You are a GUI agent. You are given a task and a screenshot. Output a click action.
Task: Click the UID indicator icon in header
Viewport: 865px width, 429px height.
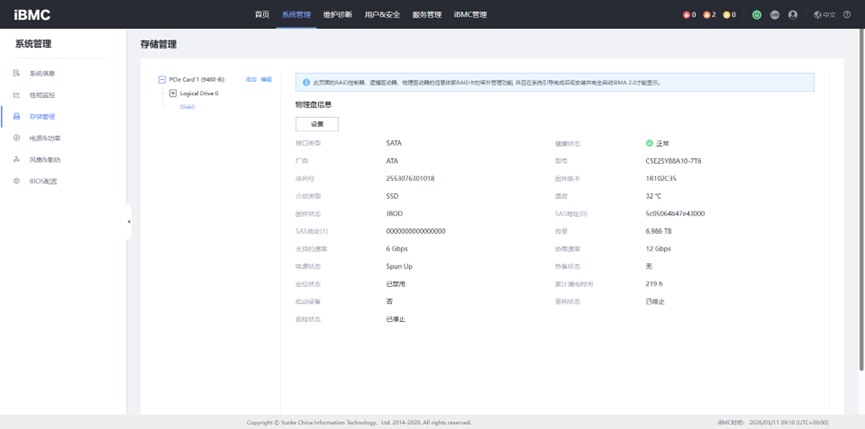(x=775, y=15)
